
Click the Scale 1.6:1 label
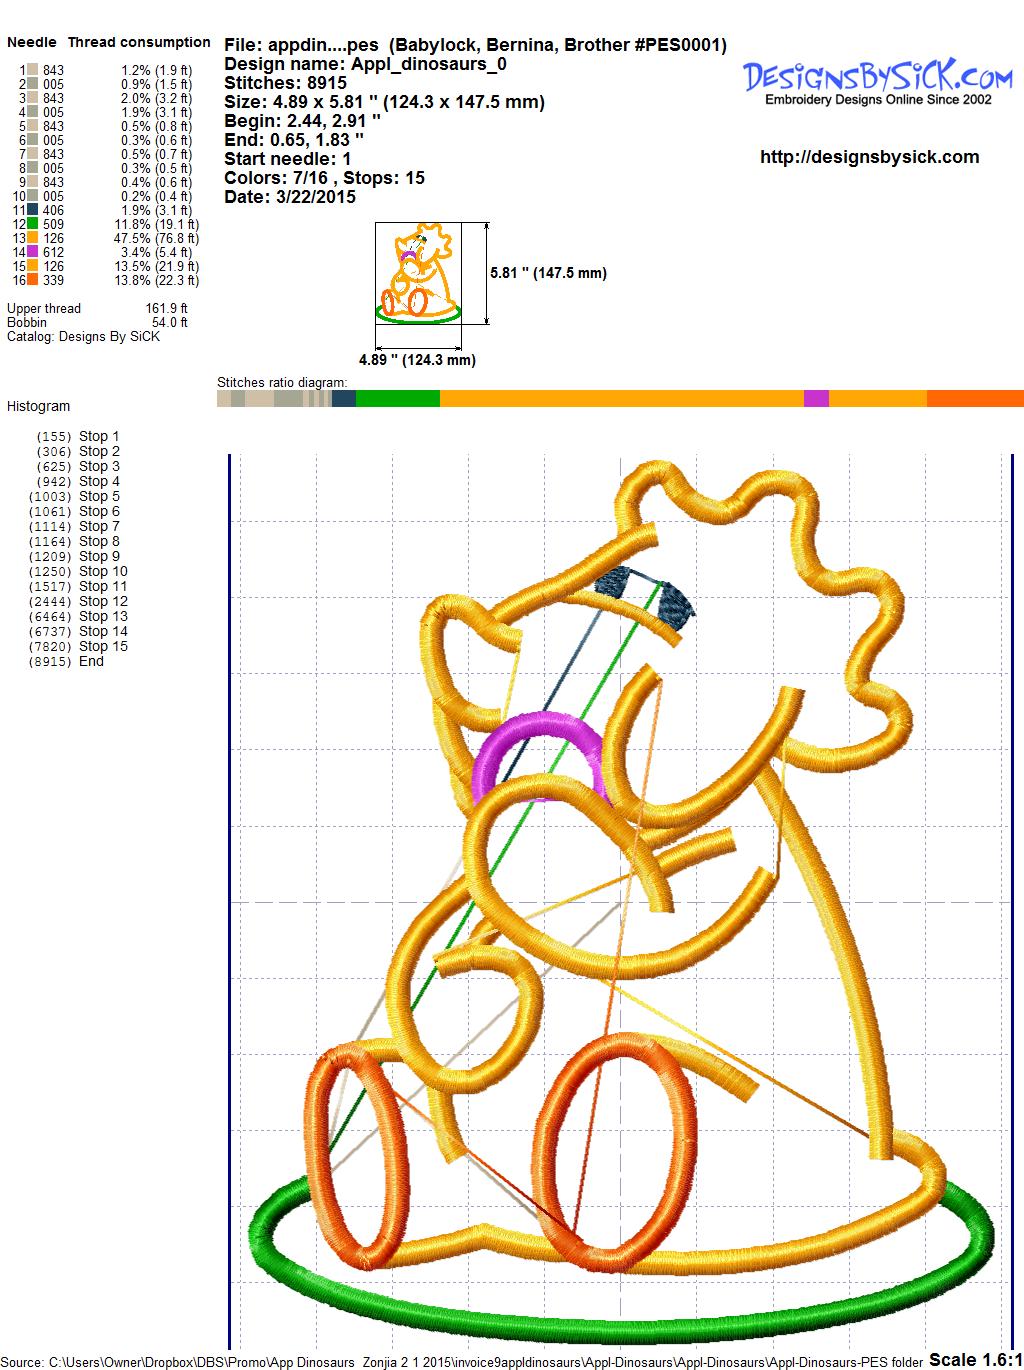point(975,1359)
